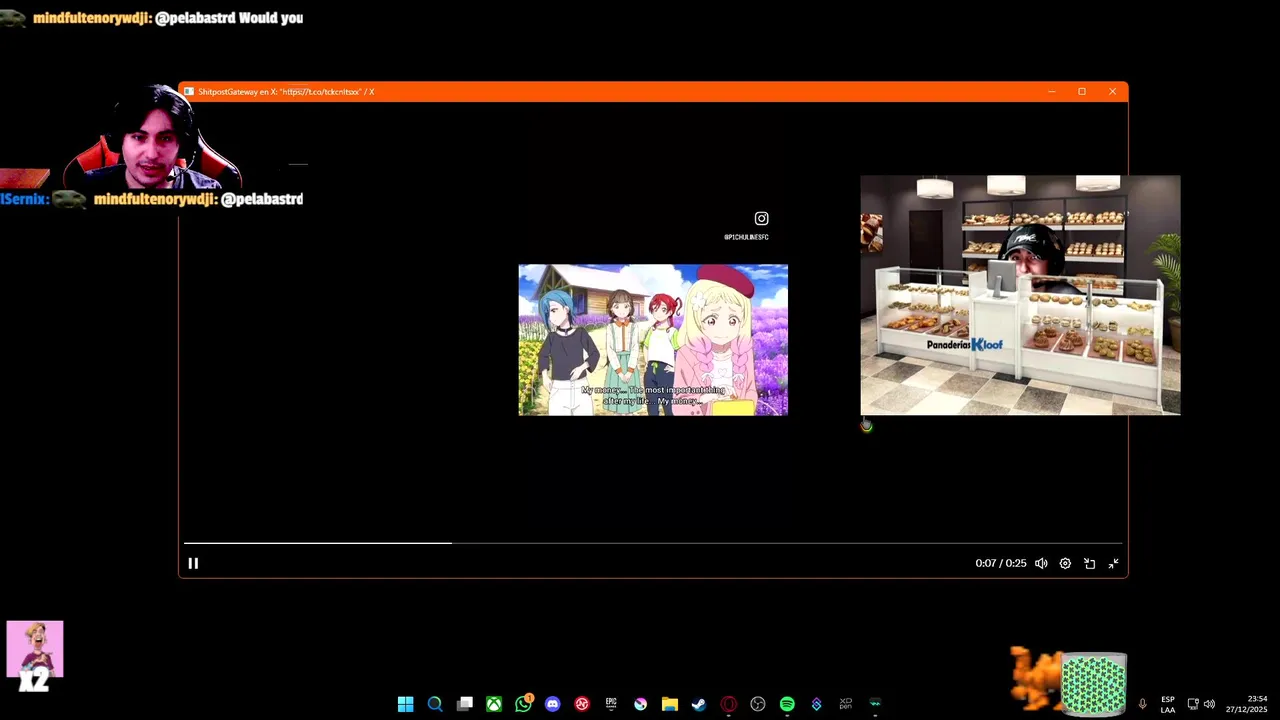Click the top chat message from mindfultenorywdji
This screenshot has height=720, width=1280.
tap(153, 18)
